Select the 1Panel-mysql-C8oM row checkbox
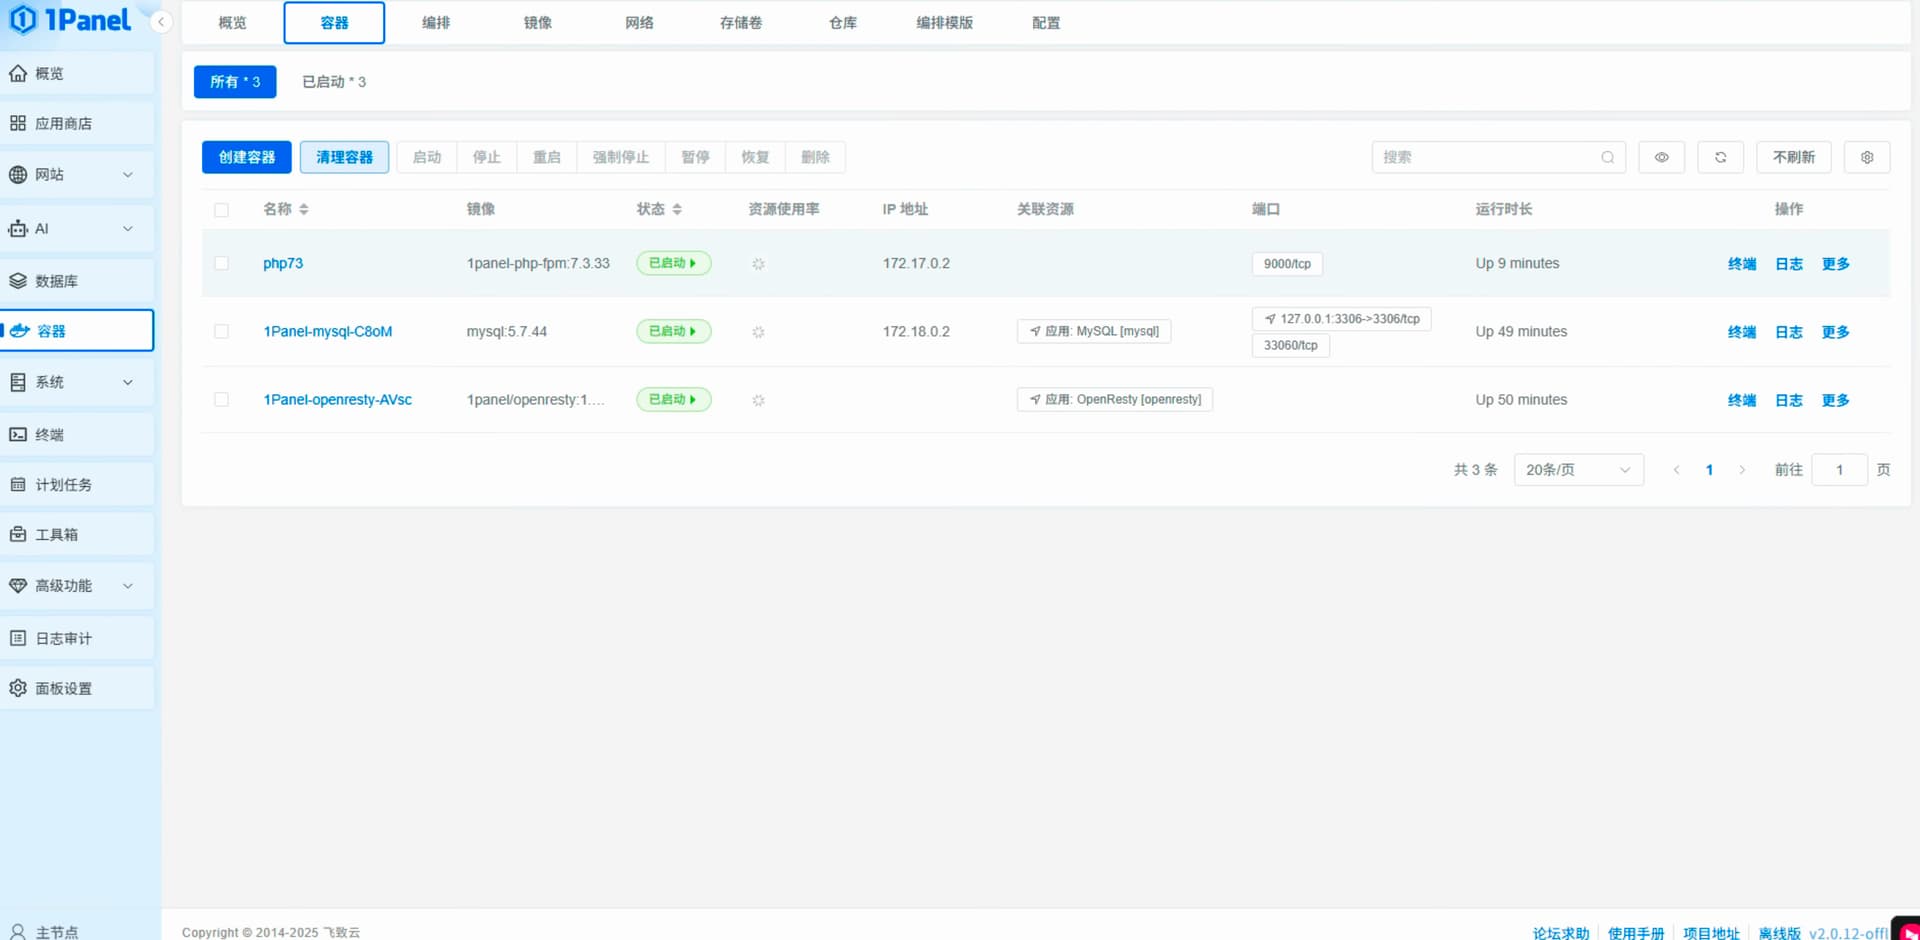Image resolution: width=1920 pixels, height=940 pixels. [x=221, y=331]
